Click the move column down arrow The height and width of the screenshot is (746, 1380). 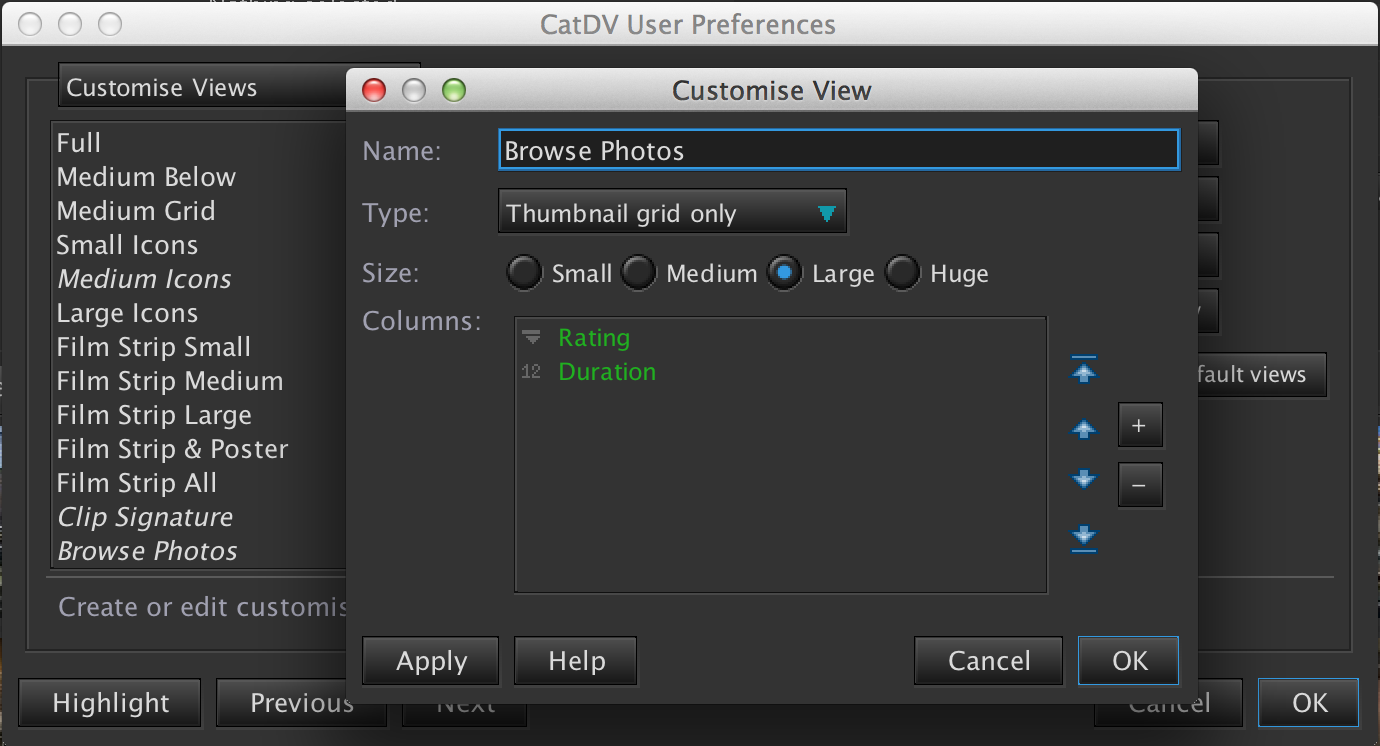[1084, 480]
